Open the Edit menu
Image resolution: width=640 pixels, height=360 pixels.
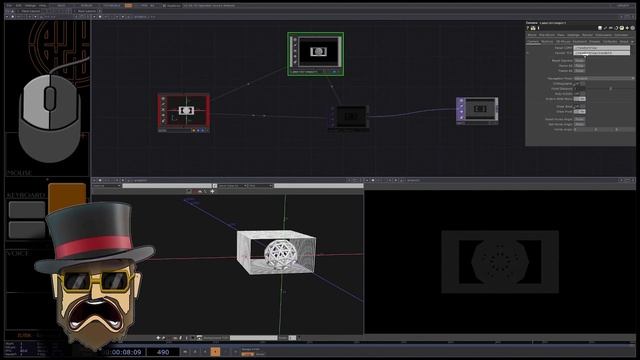pyautogui.click(x=18, y=6)
